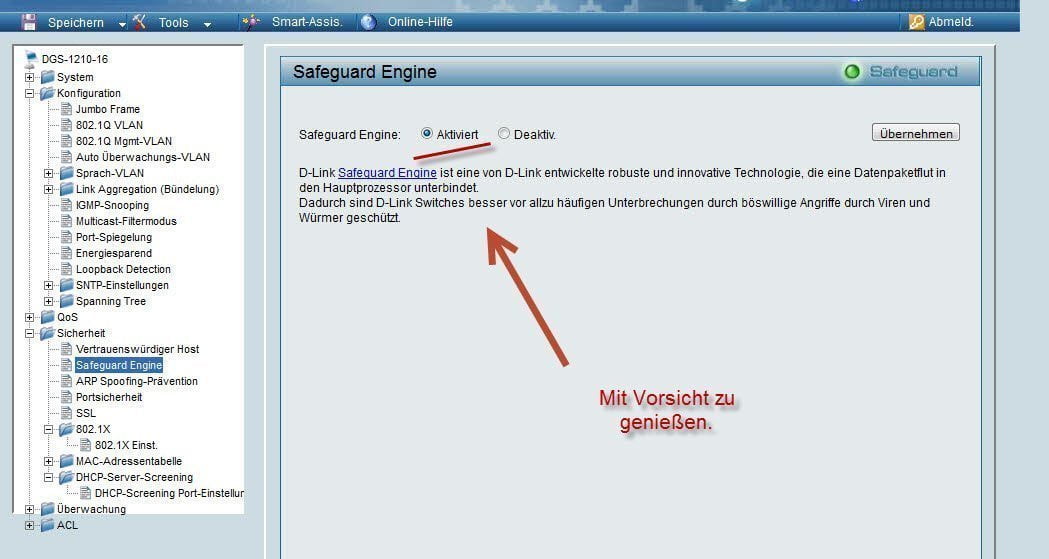Click the Loopback Detection page icon

coord(66,269)
